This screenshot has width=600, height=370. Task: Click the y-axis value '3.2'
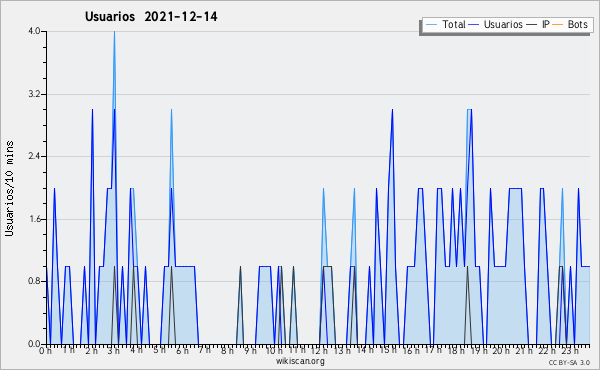(x=34, y=94)
